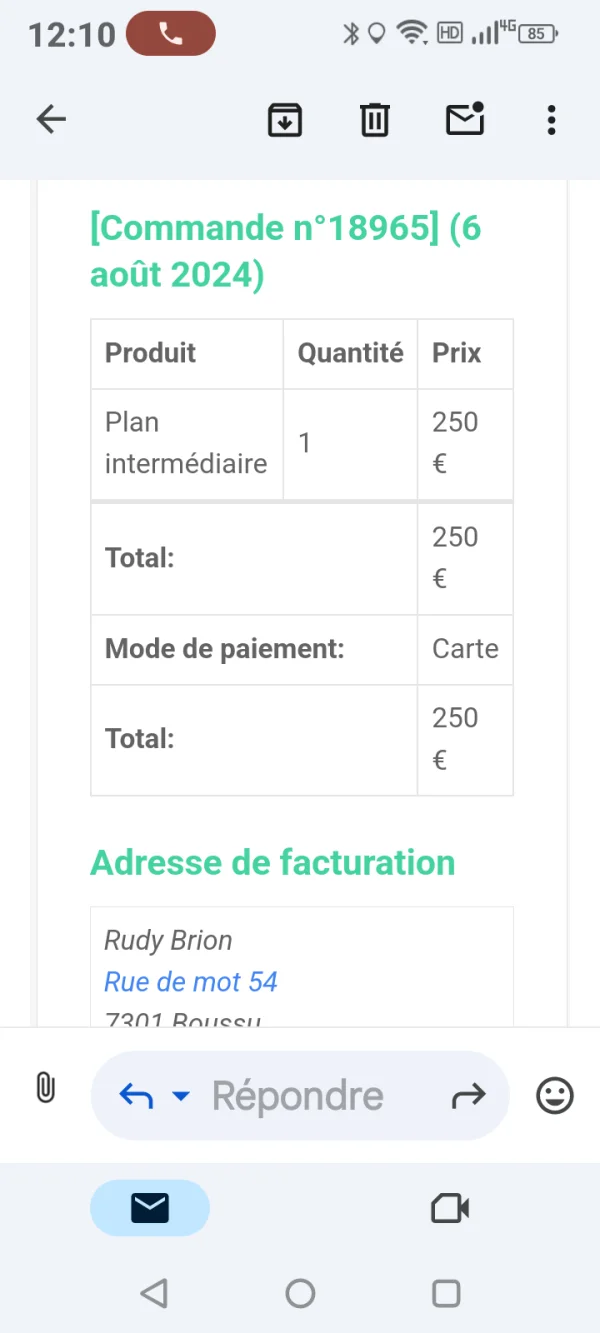Open the emoji reaction picker
Screen dimensions: 600x1333
(555, 1096)
